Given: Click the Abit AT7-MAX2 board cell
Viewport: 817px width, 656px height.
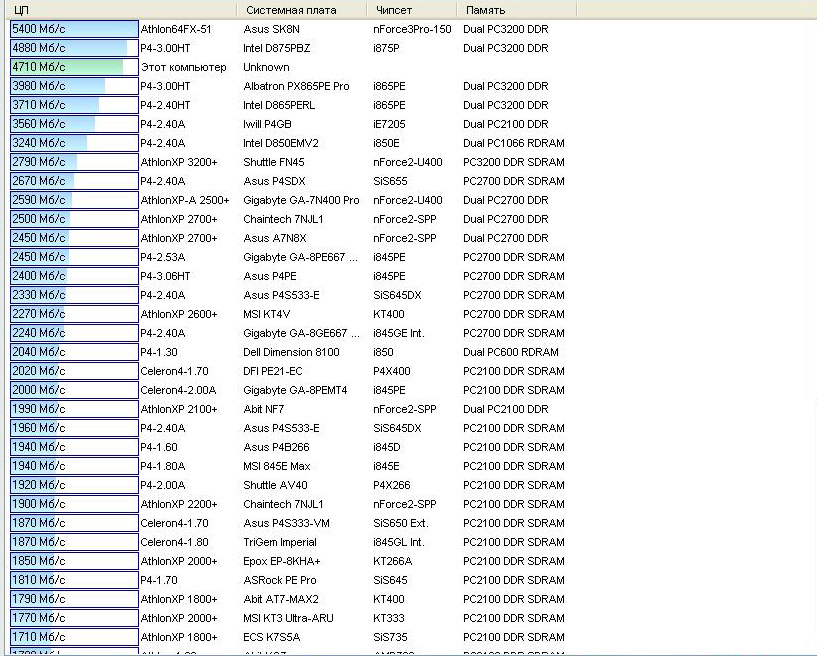Looking at the screenshot, I should click(x=281, y=599).
